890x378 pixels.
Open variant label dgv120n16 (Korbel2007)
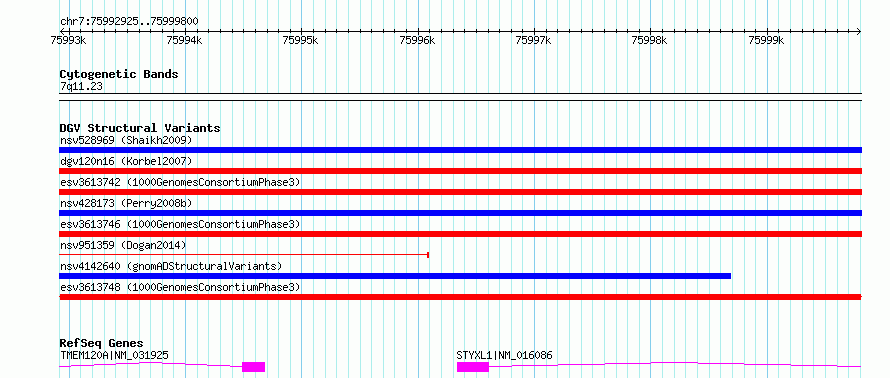(126, 161)
